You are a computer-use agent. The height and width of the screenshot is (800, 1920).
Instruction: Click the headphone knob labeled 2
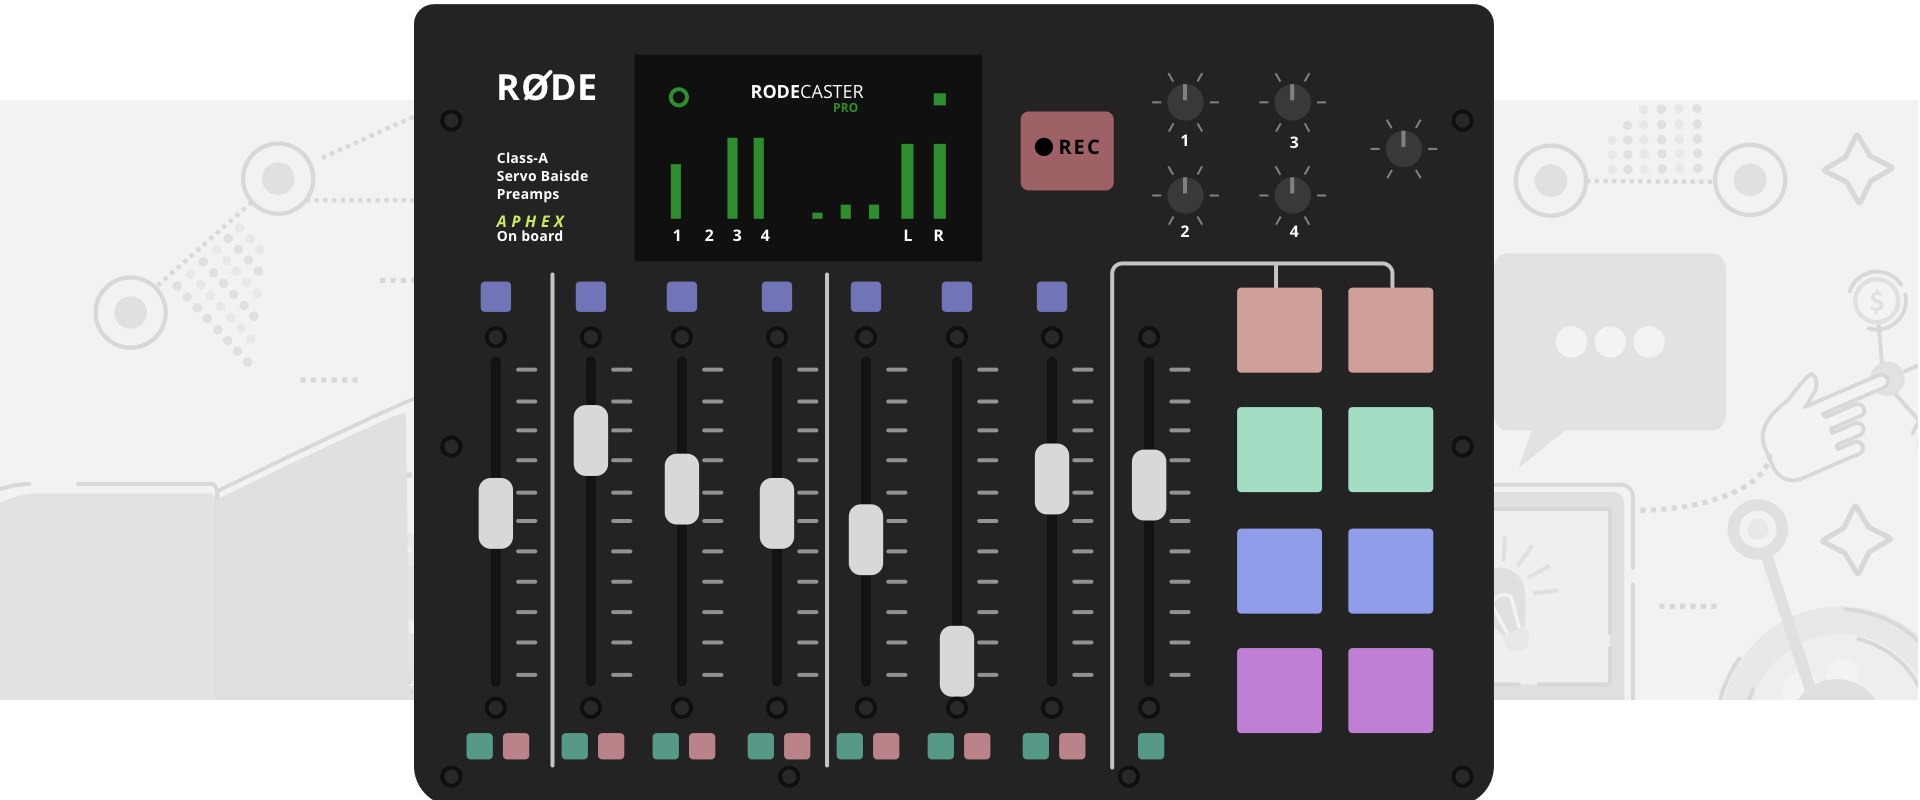click(1185, 195)
